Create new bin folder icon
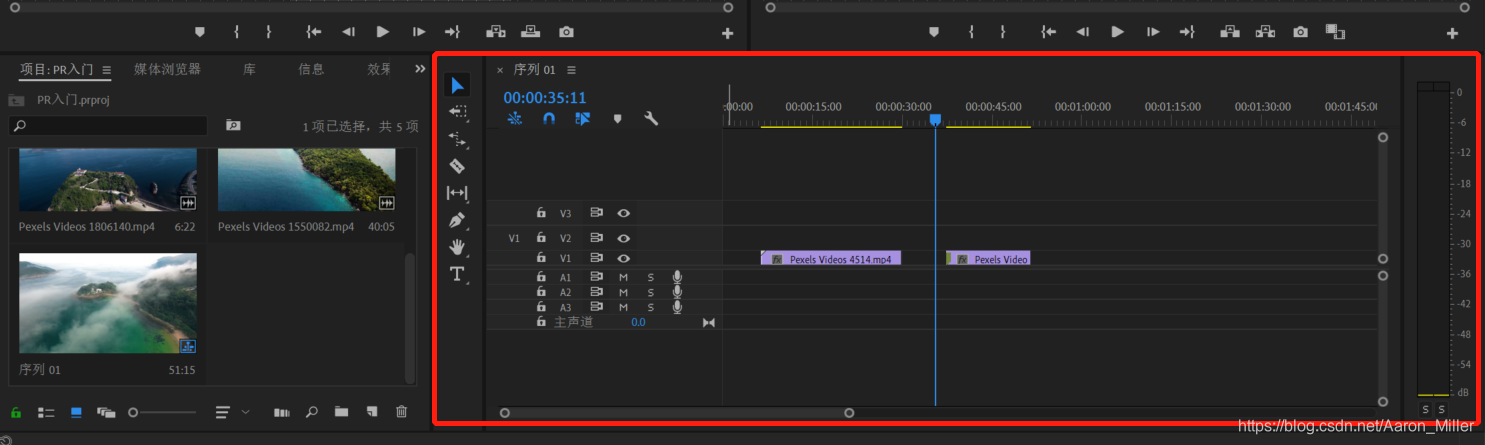Image resolution: width=1485 pixels, height=445 pixels. (x=341, y=411)
